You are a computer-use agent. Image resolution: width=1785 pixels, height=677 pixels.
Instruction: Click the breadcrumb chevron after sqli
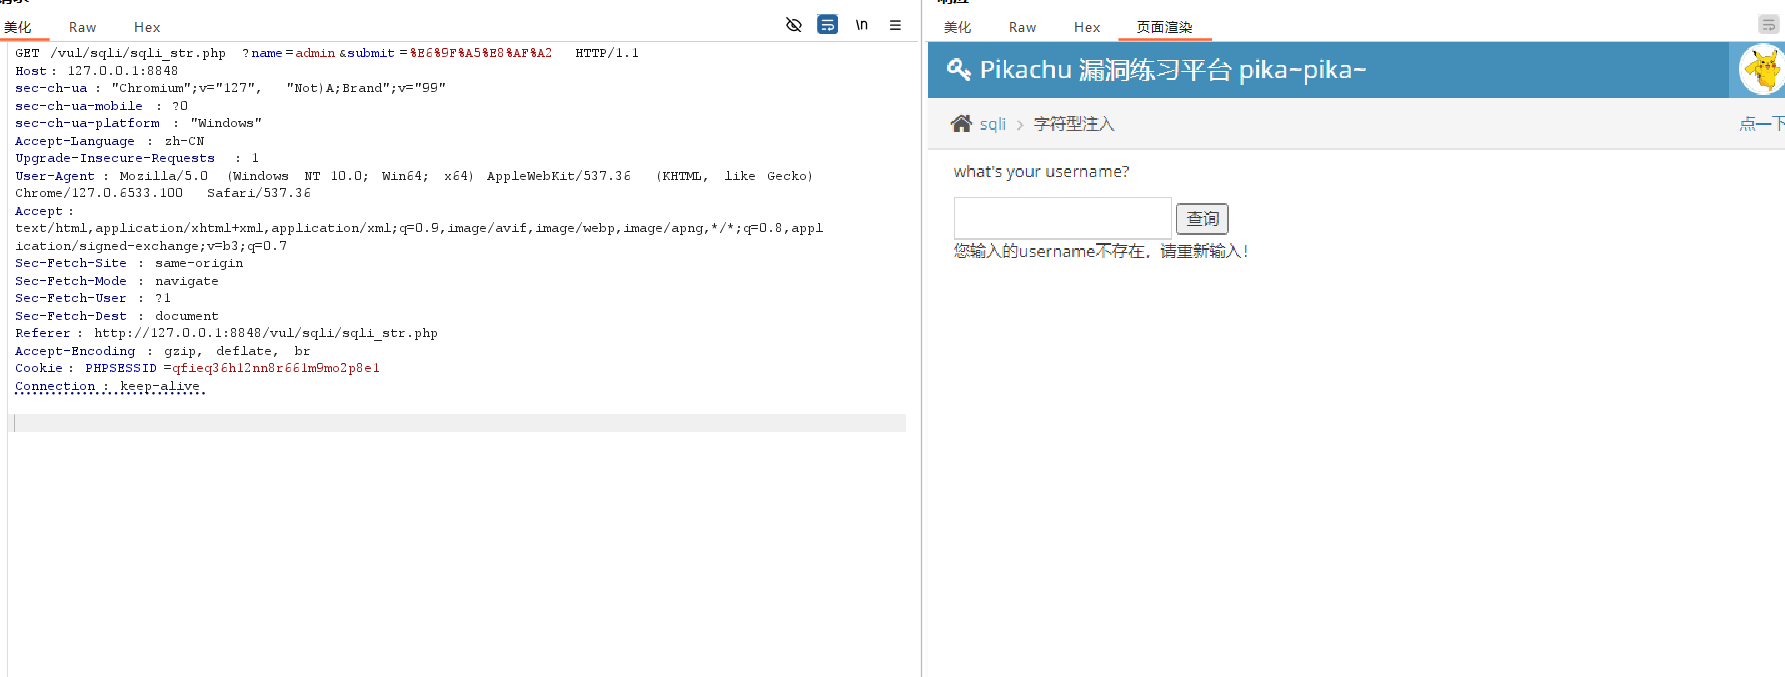pyautogui.click(x=1020, y=125)
